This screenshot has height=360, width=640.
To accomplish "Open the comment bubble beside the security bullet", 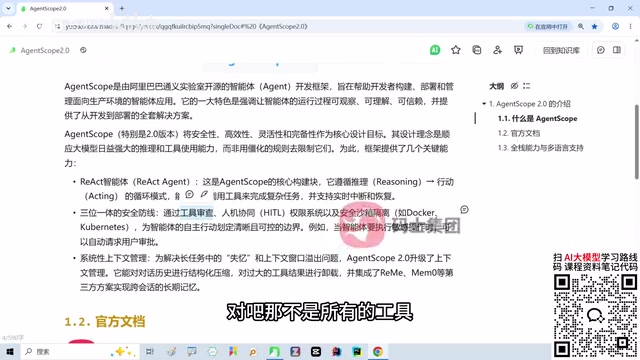I will click(464, 209).
